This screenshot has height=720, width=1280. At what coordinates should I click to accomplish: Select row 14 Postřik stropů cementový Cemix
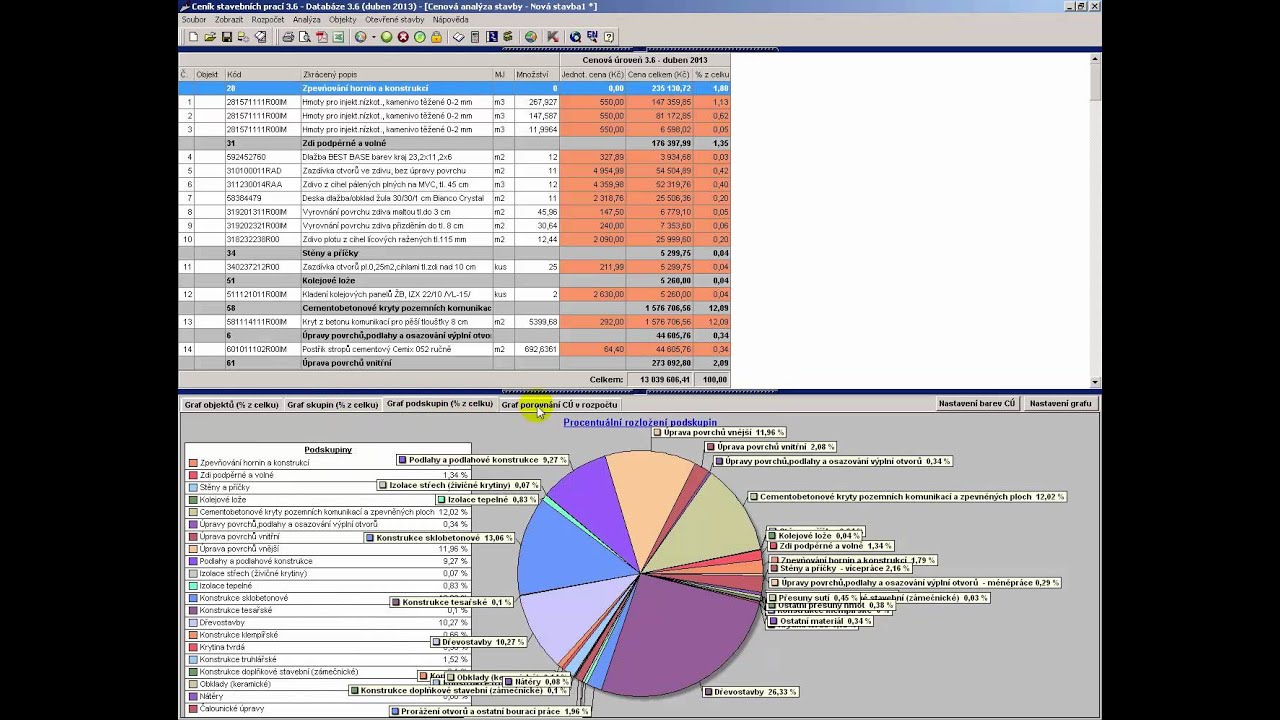(454, 349)
